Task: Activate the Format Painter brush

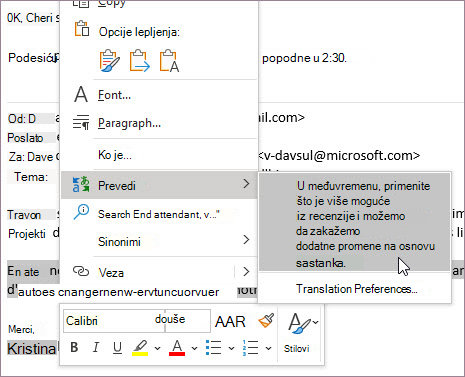Action: pyautogui.click(x=266, y=320)
